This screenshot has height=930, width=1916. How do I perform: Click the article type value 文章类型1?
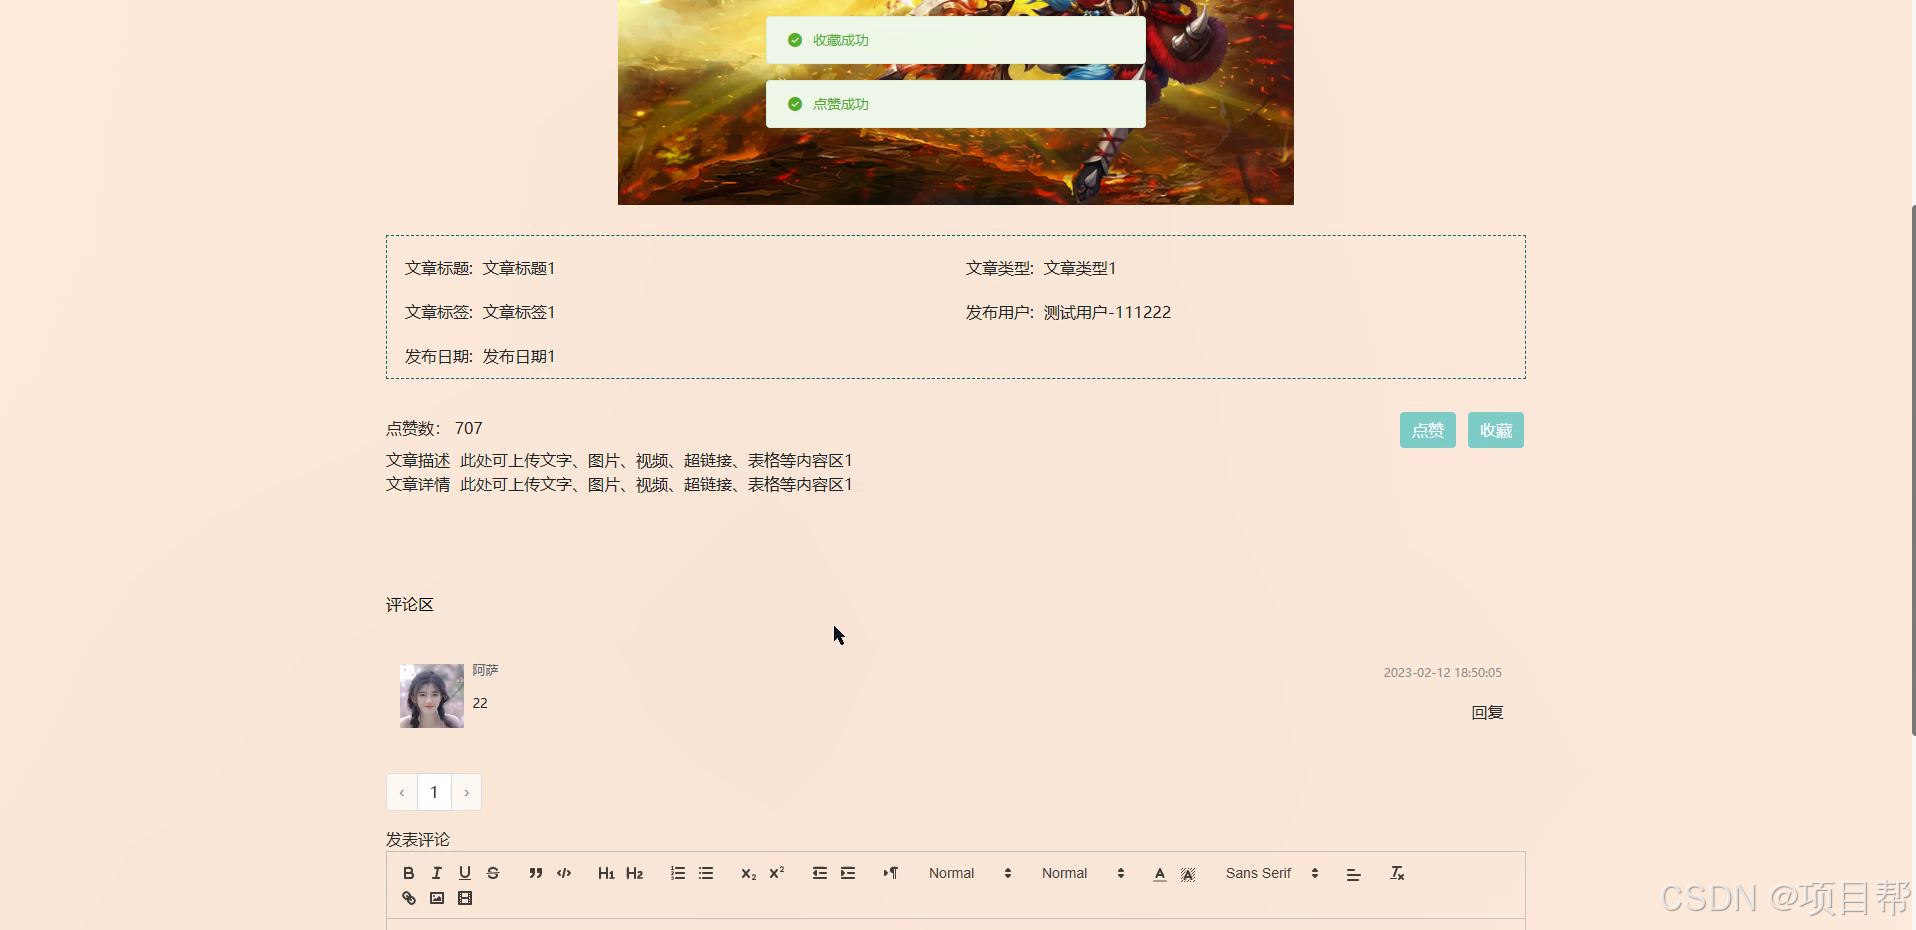pos(1080,268)
